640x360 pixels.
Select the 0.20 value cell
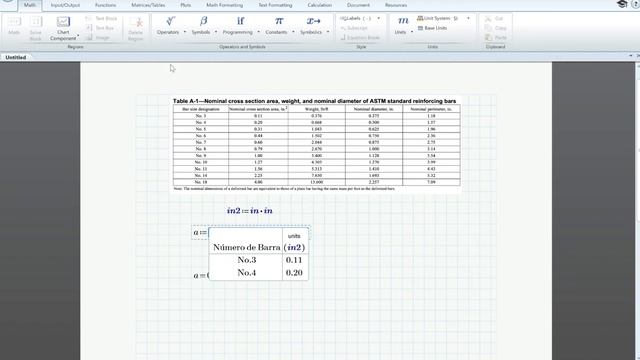pos(294,273)
